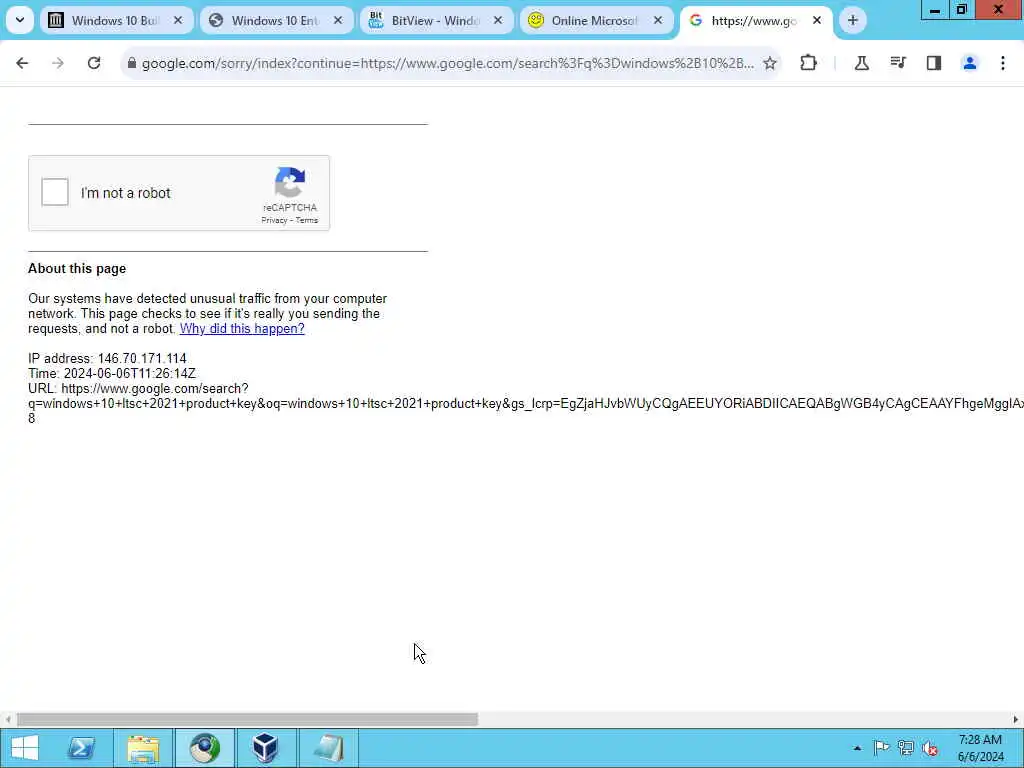Bookmark this page with the star icon
The width and height of the screenshot is (1024, 768).
(x=770, y=63)
